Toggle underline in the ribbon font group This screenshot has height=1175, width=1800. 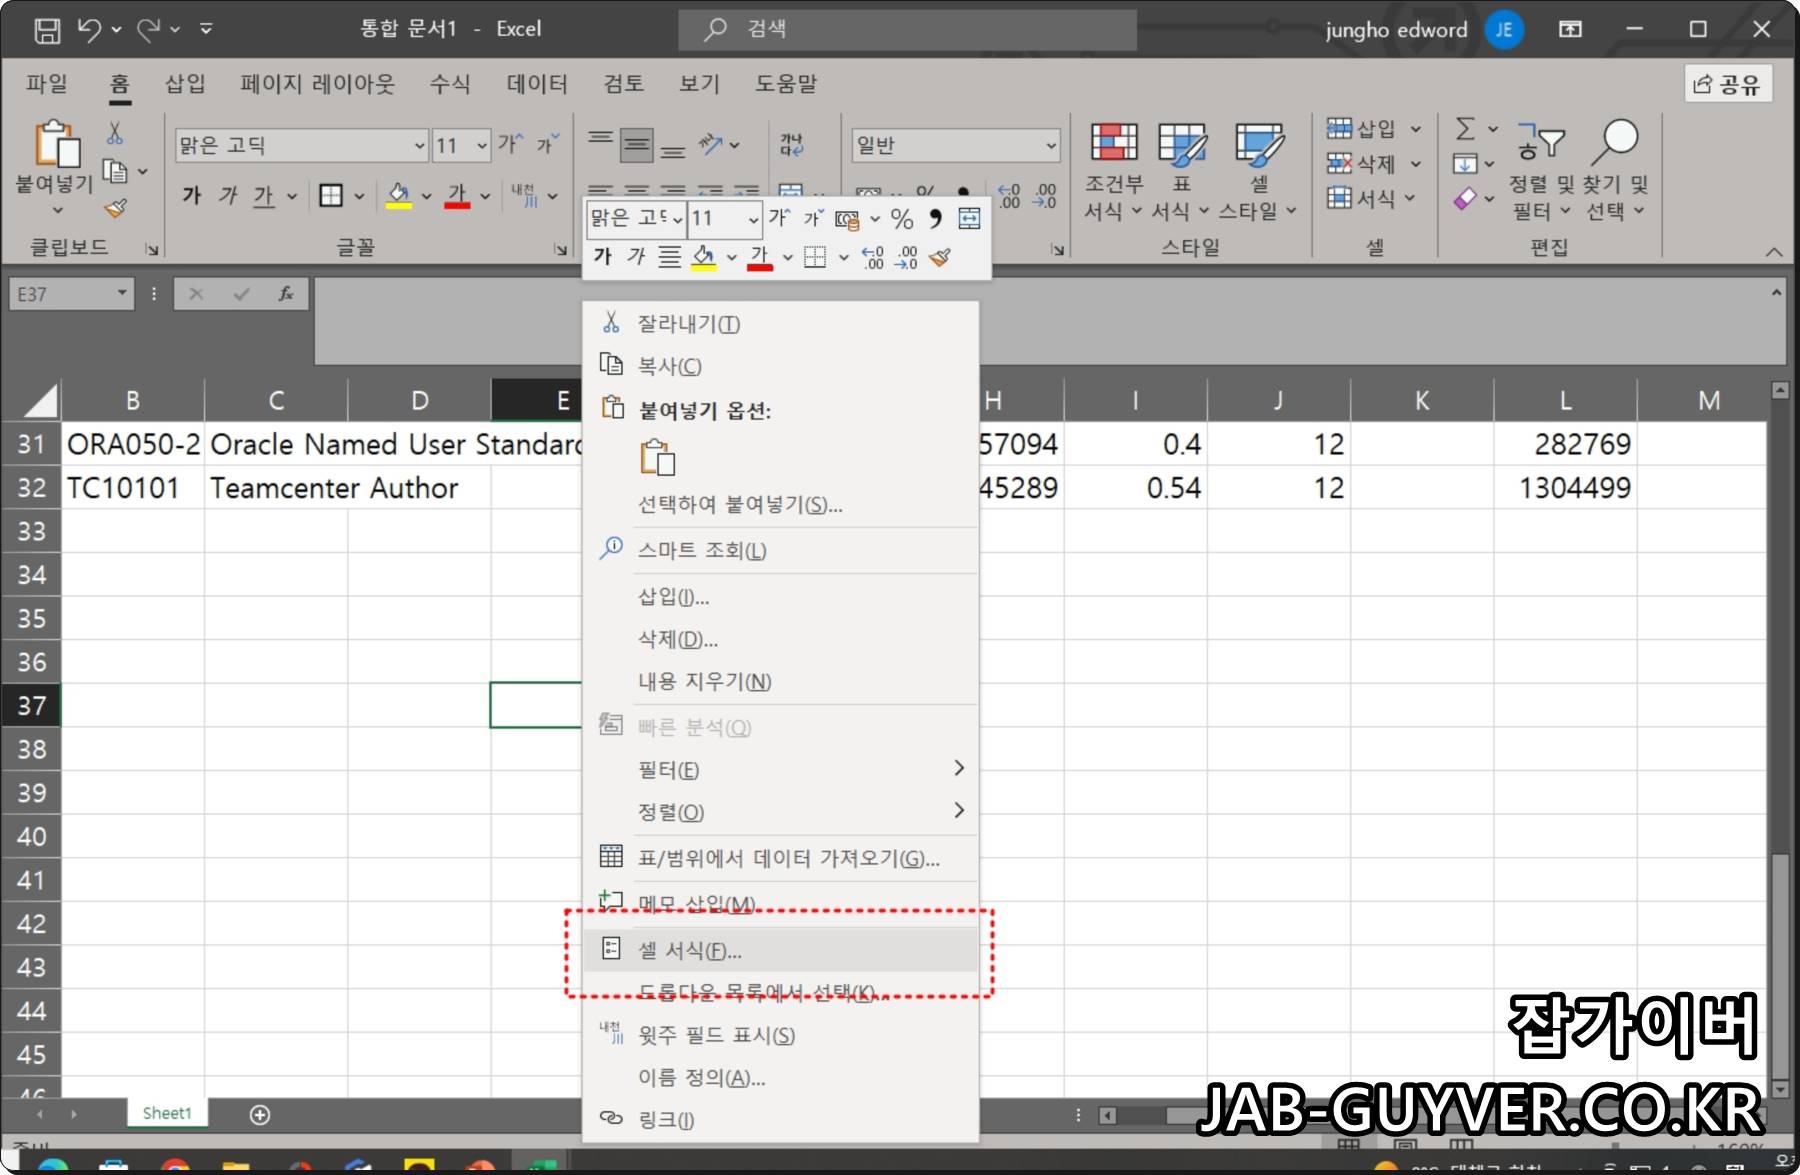263,196
